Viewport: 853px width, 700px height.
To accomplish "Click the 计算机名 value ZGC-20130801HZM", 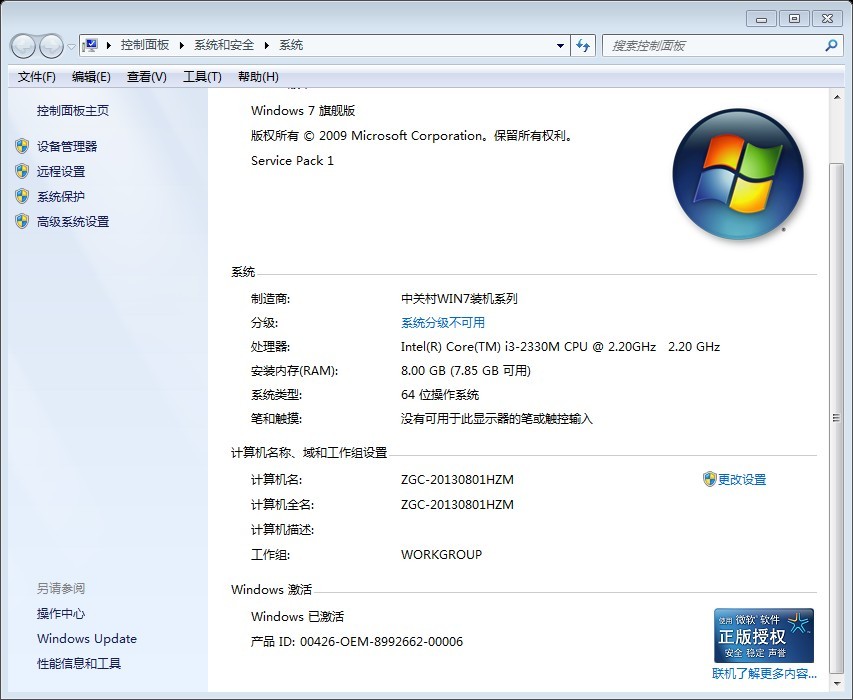I will pyautogui.click(x=458, y=479).
